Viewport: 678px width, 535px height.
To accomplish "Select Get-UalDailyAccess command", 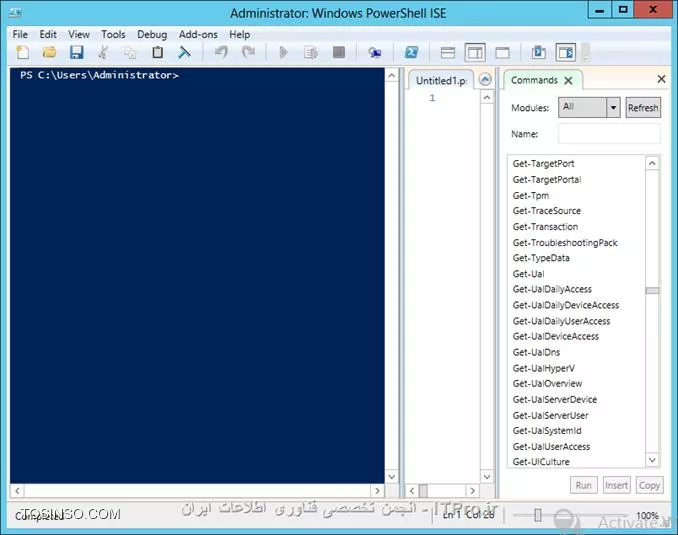I will [x=552, y=289].
